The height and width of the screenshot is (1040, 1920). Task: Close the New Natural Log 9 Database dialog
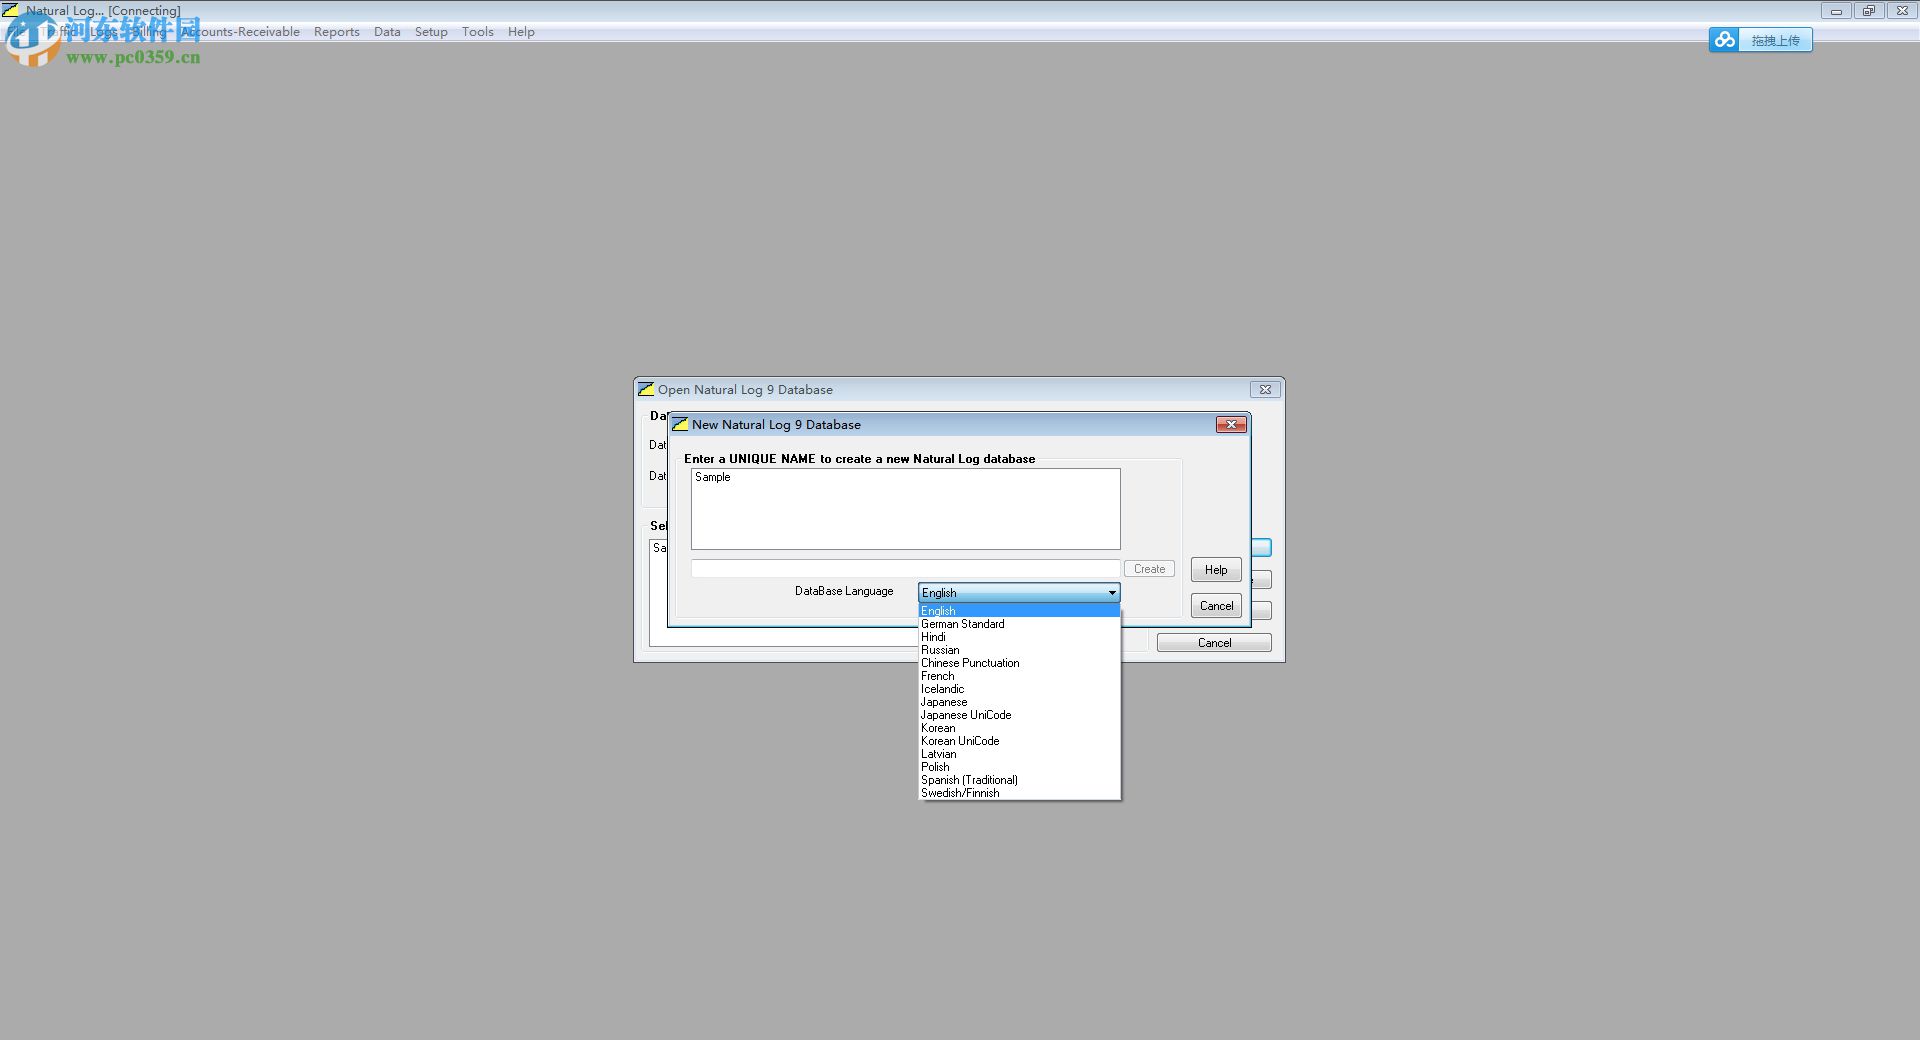coord(1231,425)
